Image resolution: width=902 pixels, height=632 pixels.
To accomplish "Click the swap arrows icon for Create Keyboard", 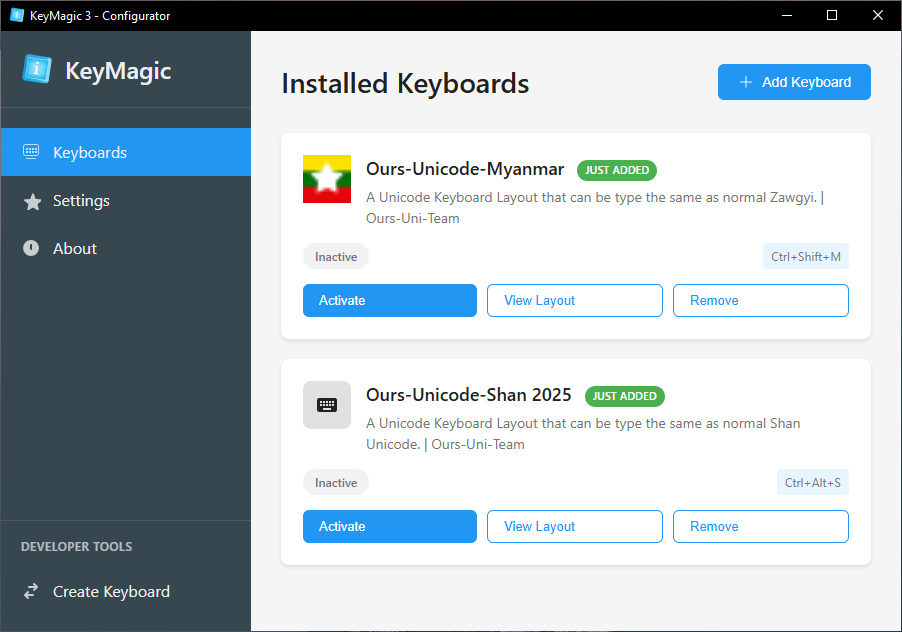I will tap(31, 591).
